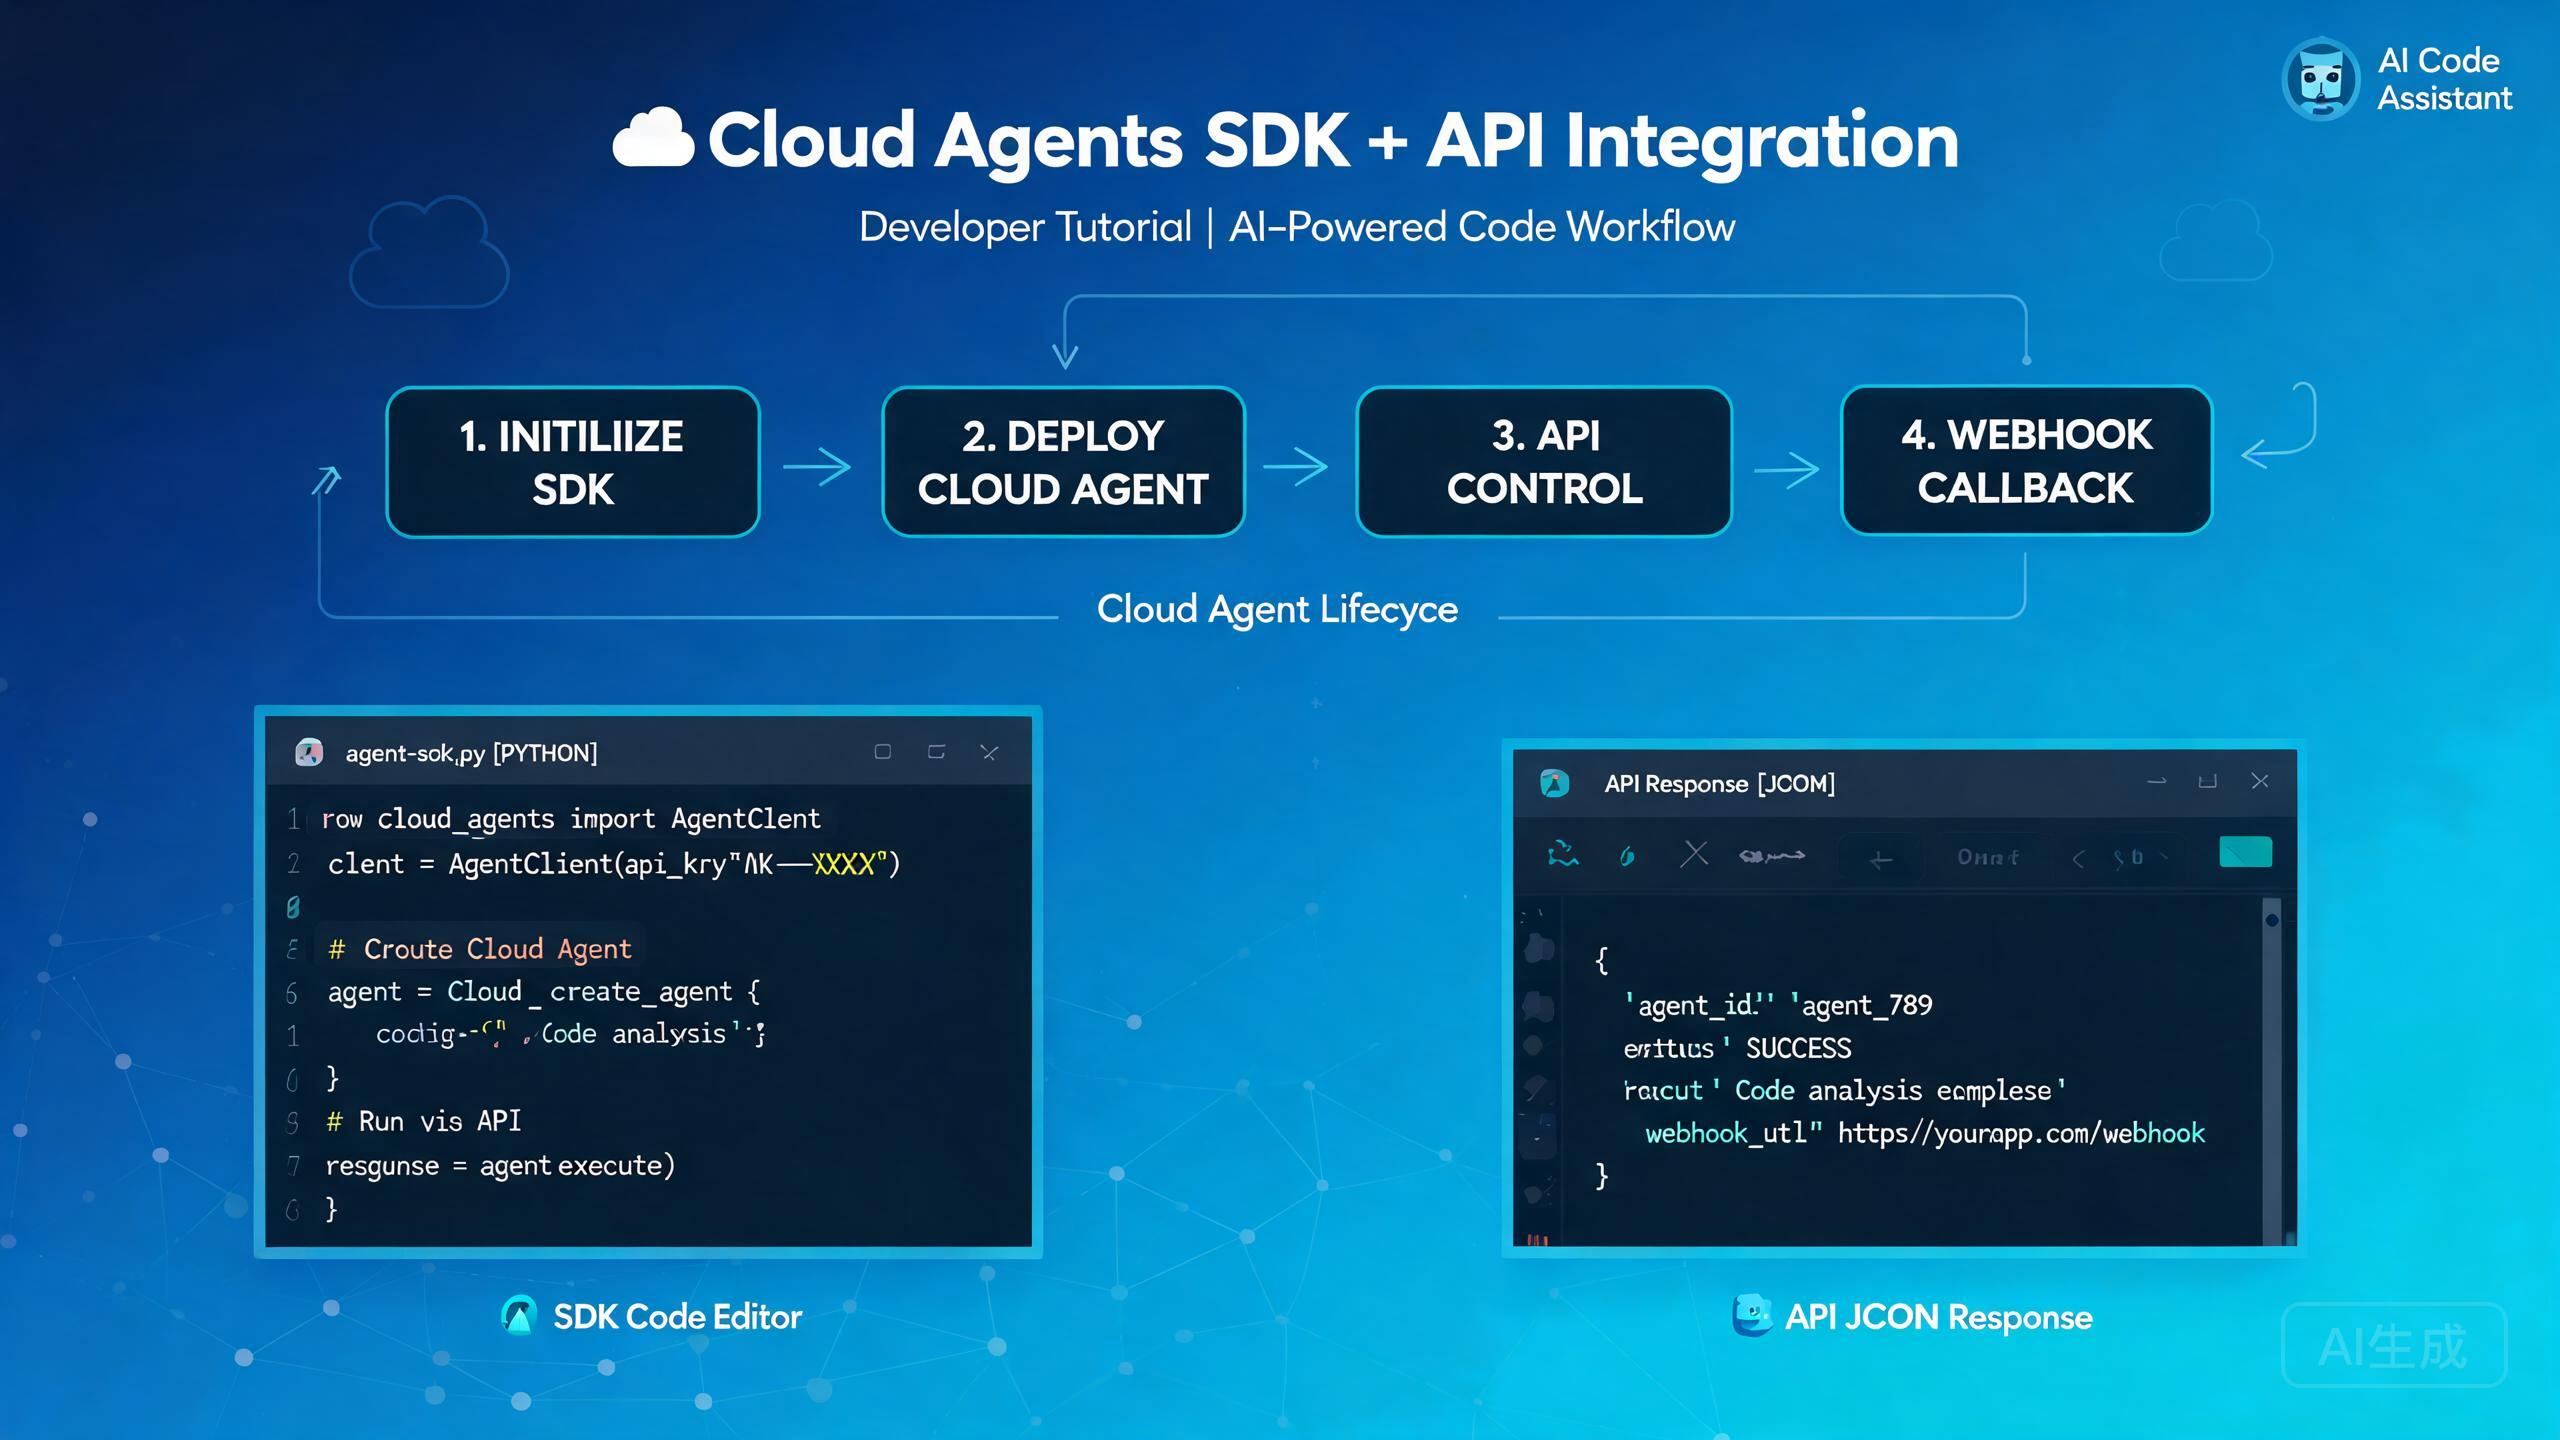Viewport: 2560px width, 1440px height.
Task: Click the icon beside SDK Code Editor label
Action: pos(519,1316)
